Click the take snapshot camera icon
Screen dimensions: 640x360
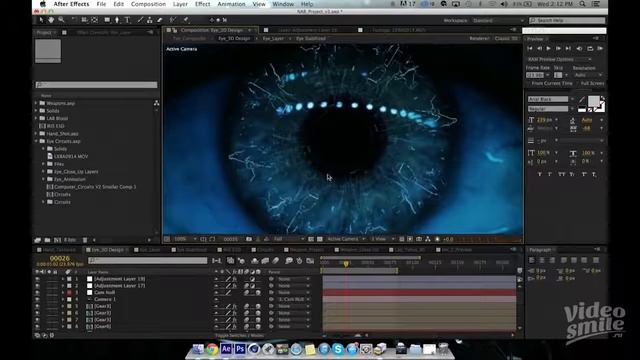coord(249,239)
